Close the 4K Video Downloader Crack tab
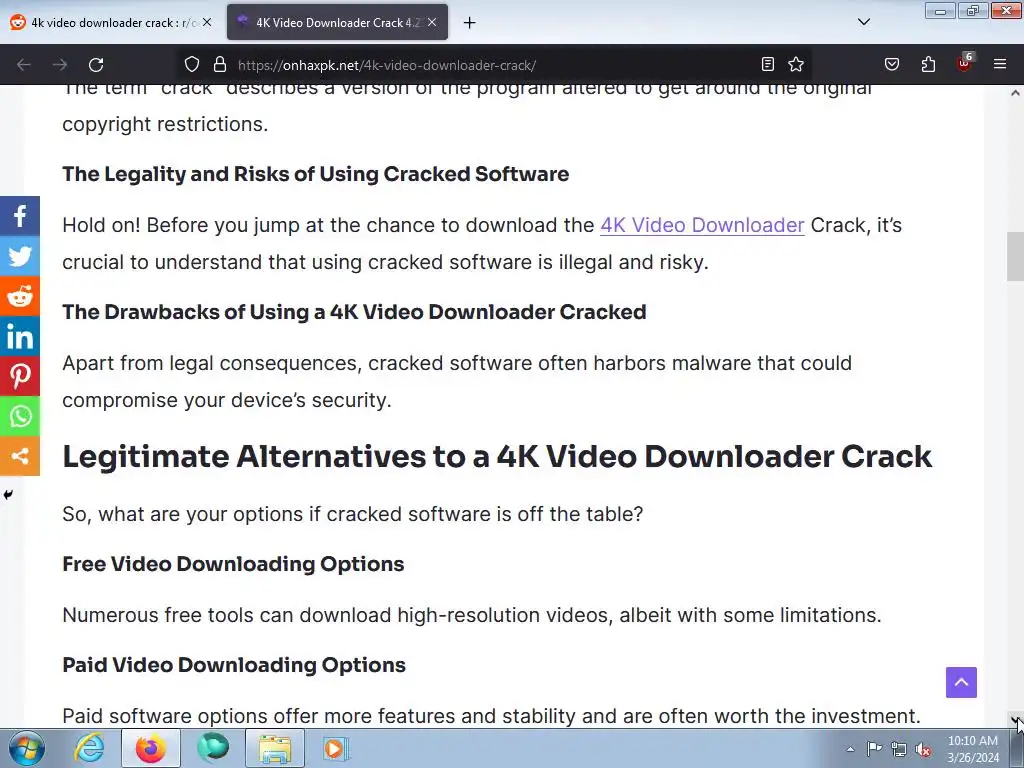1024x768 pixels. tap(432, 22)
